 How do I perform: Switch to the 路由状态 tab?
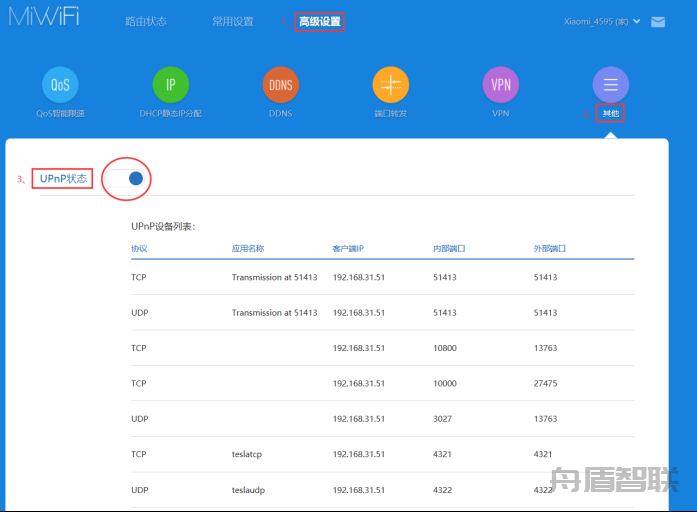tap(146, 21)
